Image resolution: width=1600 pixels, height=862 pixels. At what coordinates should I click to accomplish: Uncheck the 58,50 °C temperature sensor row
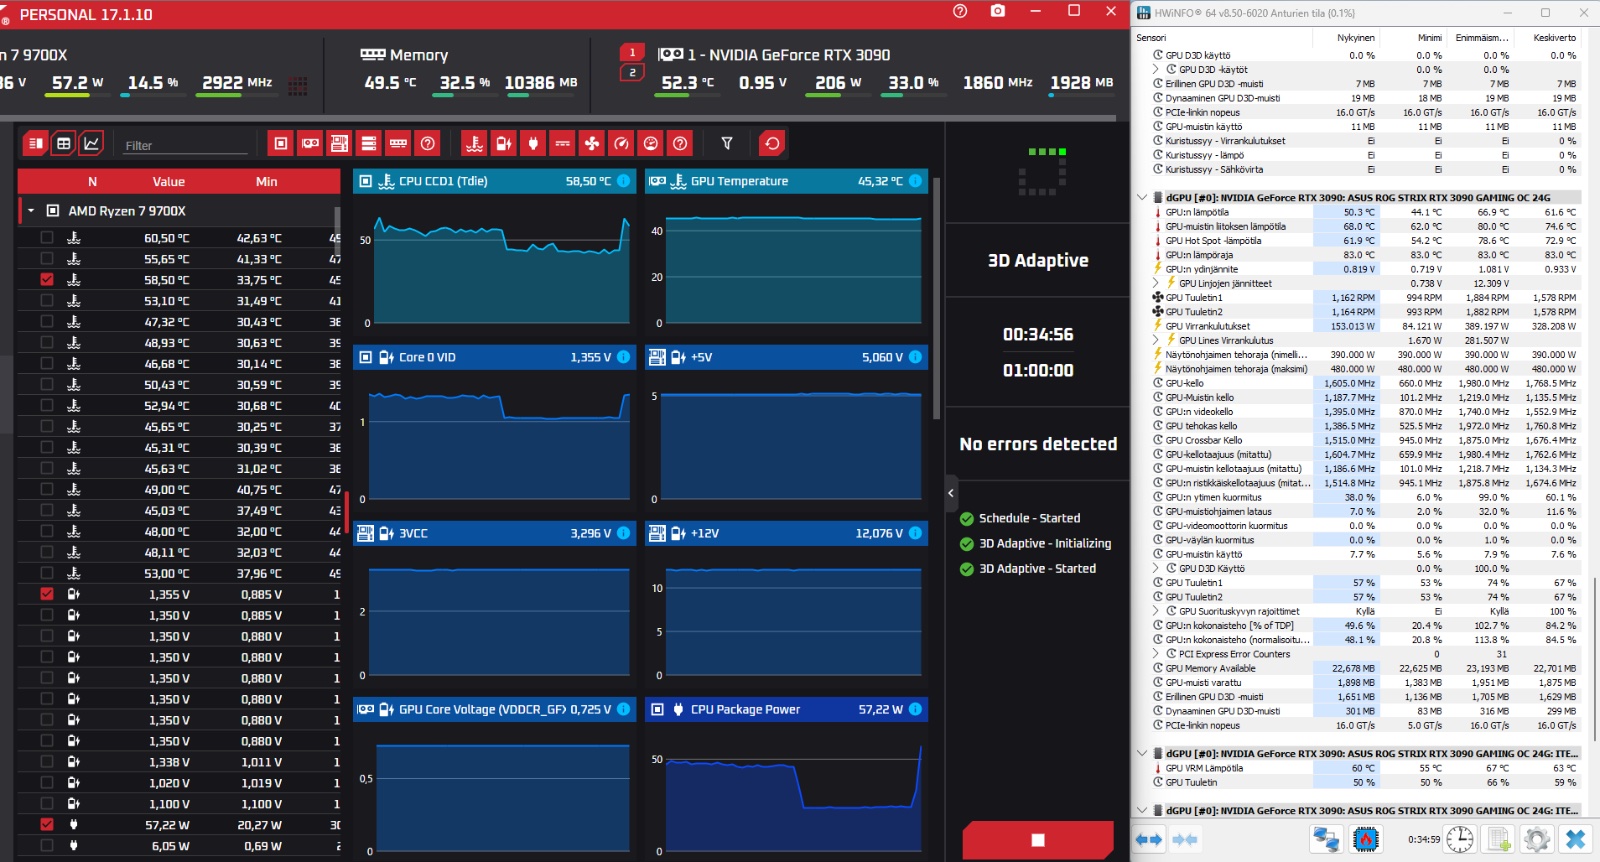click(x=47, y=280)
